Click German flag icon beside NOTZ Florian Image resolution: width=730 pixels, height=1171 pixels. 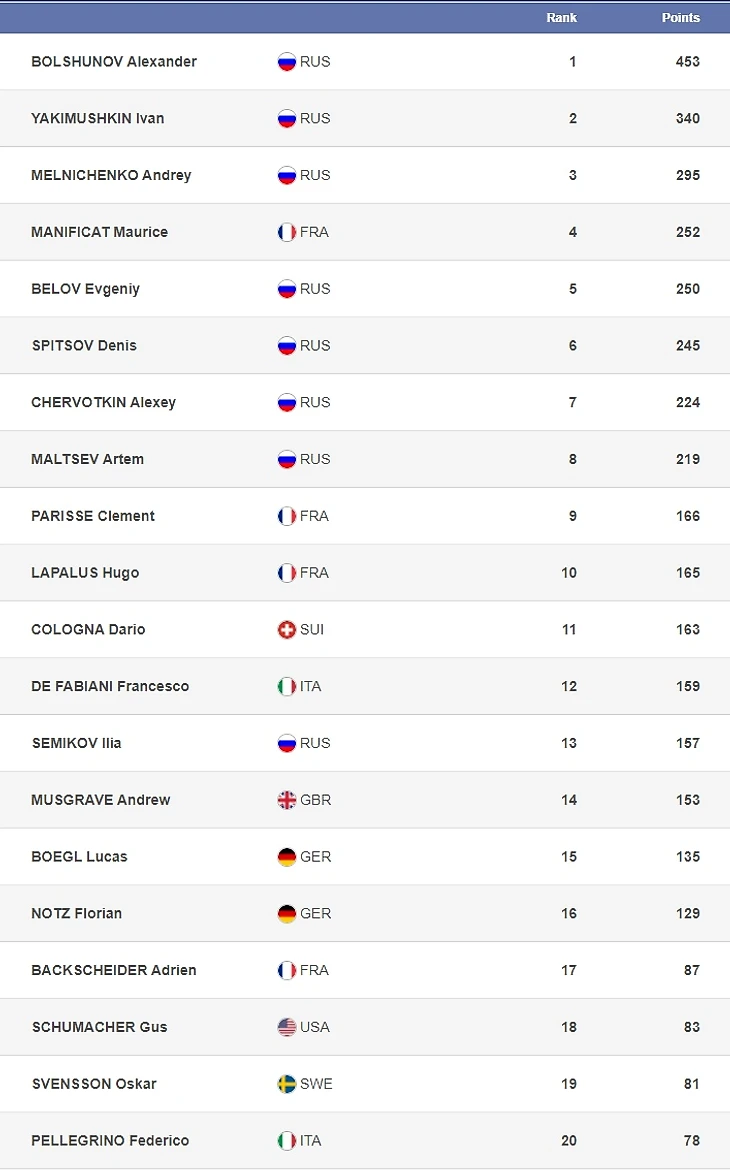point(287,913)
